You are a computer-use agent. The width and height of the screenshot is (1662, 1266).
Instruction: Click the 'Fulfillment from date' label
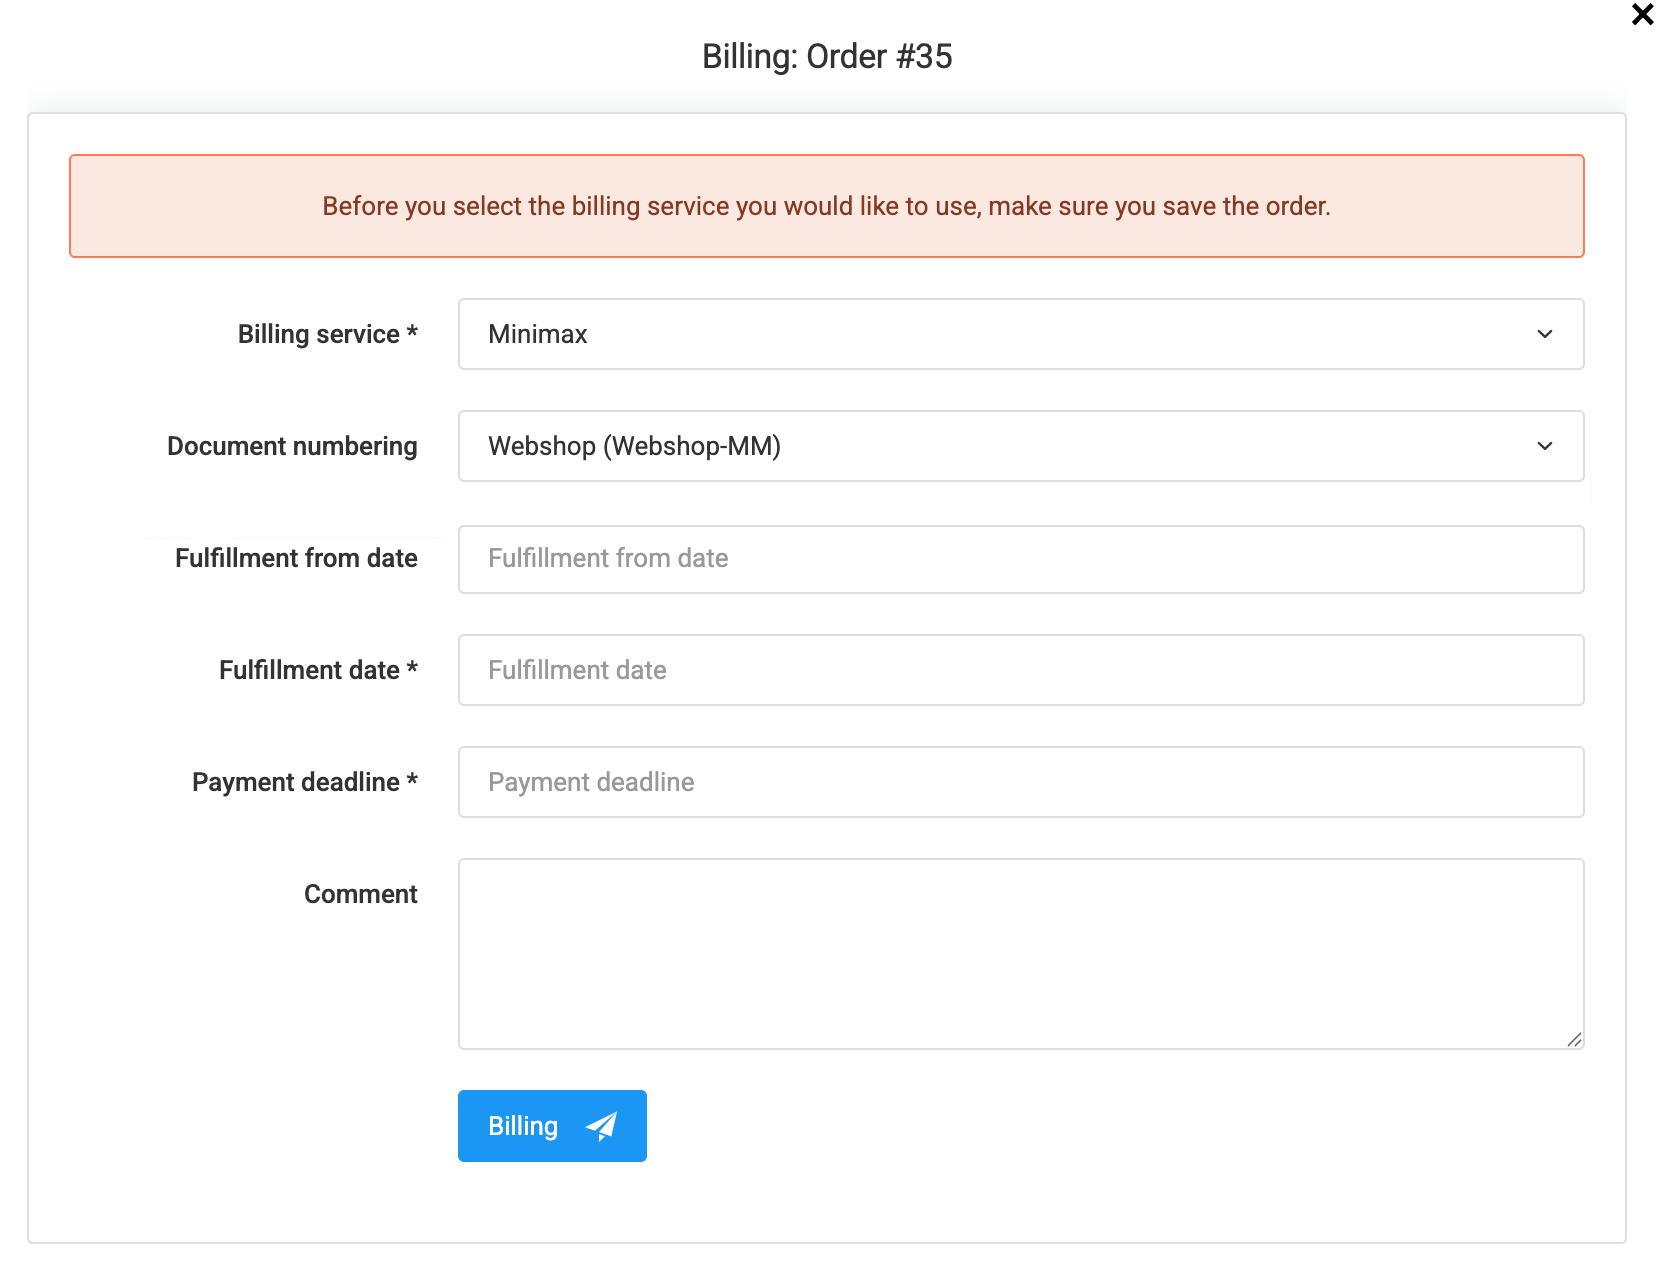click(x=296, y=558)
